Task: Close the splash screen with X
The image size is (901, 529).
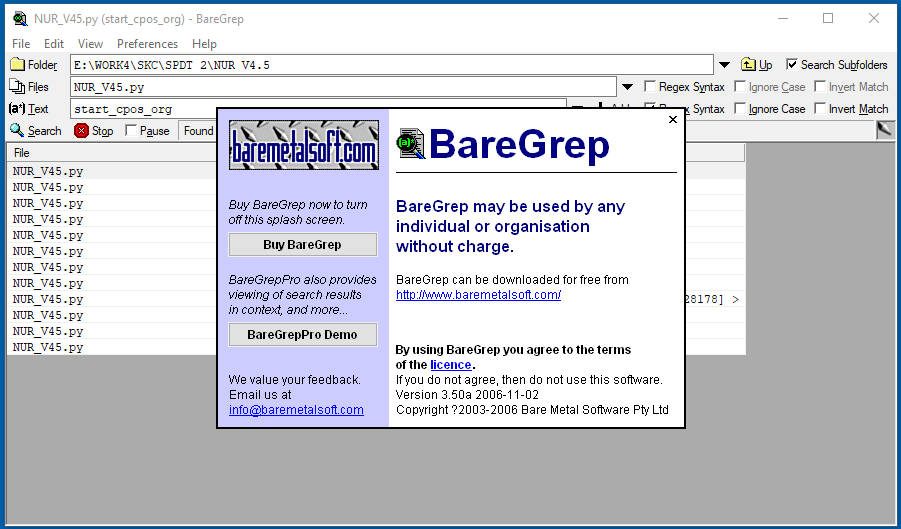Action: coord(673,119)
